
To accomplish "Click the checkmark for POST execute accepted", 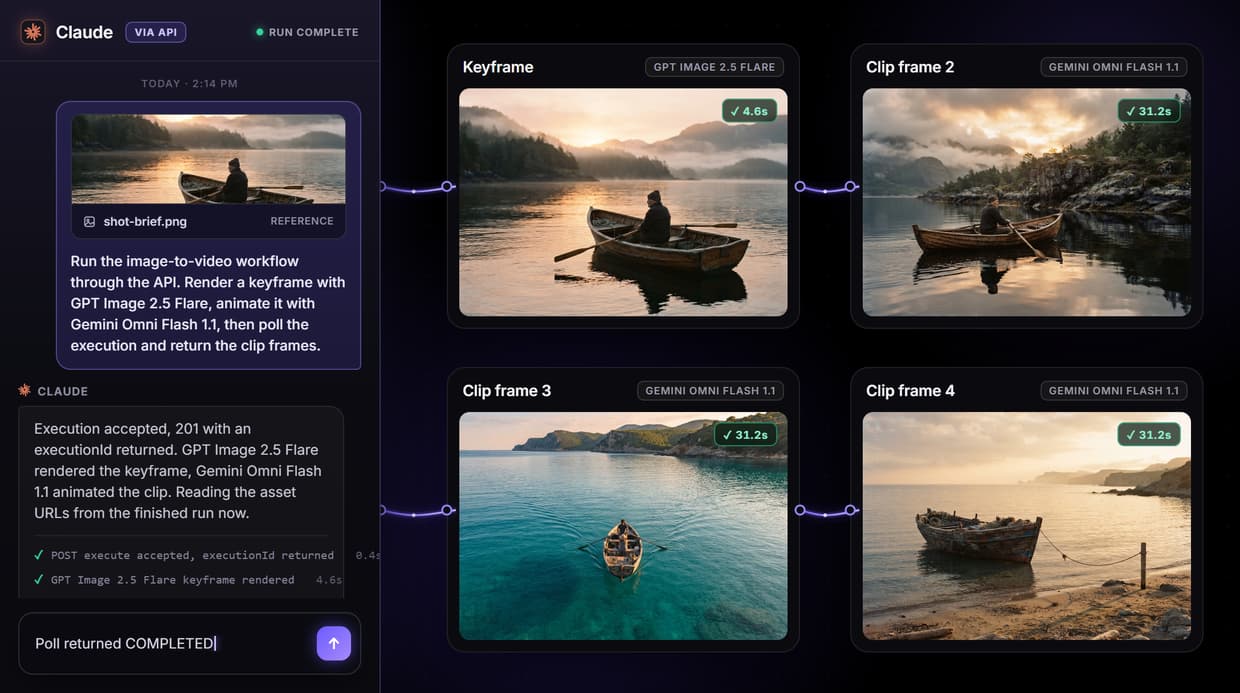I will [x=39, y=555].
